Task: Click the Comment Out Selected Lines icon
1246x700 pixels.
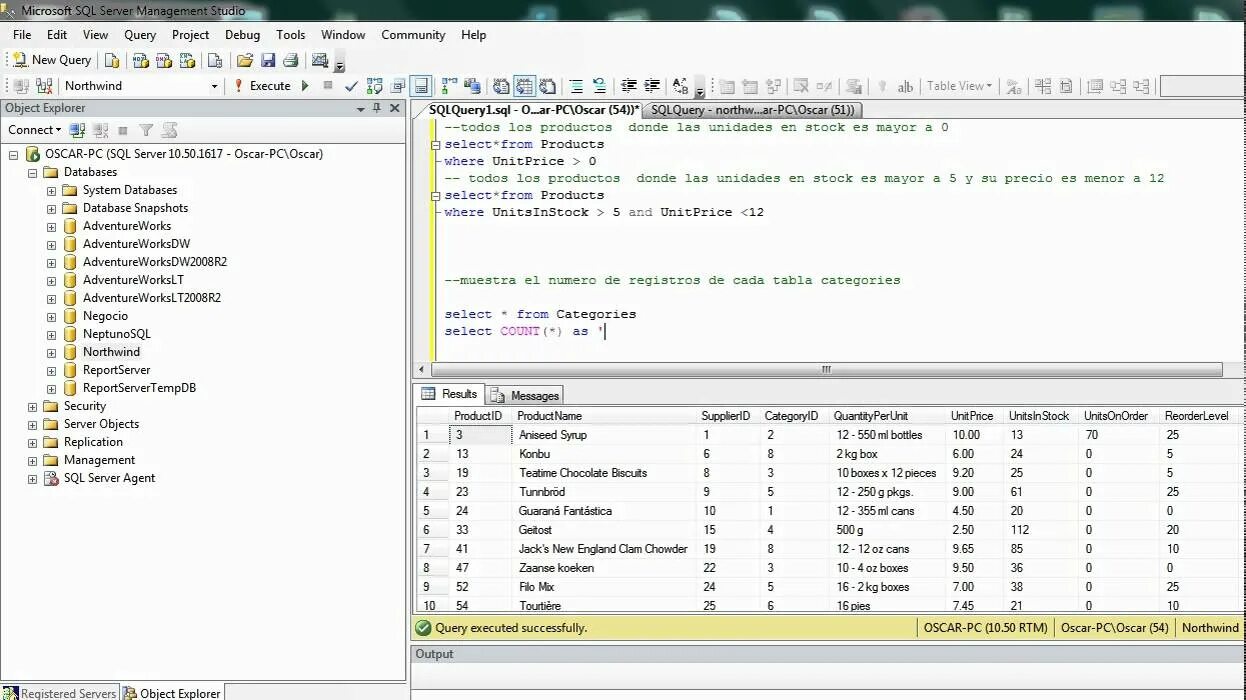Action: pyautogui.click(x=576, y=86)
